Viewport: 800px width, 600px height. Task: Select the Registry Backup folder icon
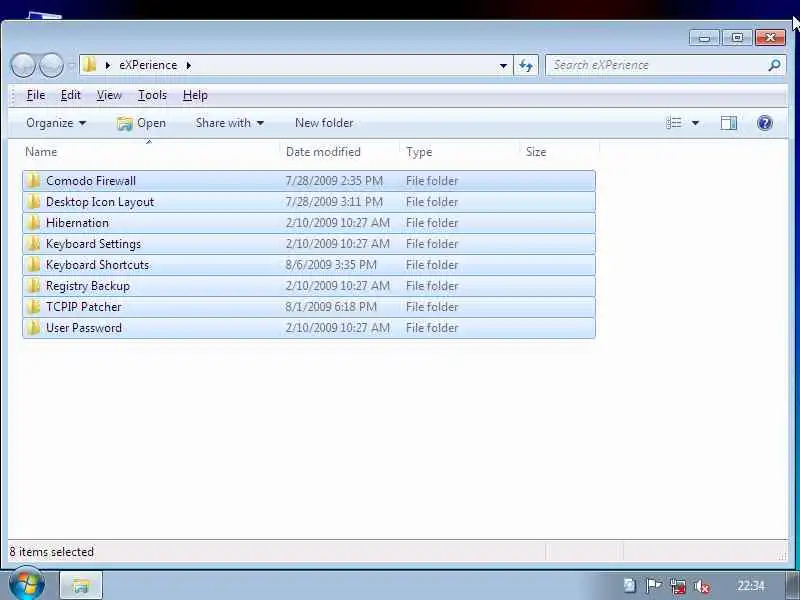pyautogui.click(x=34, y=286)
